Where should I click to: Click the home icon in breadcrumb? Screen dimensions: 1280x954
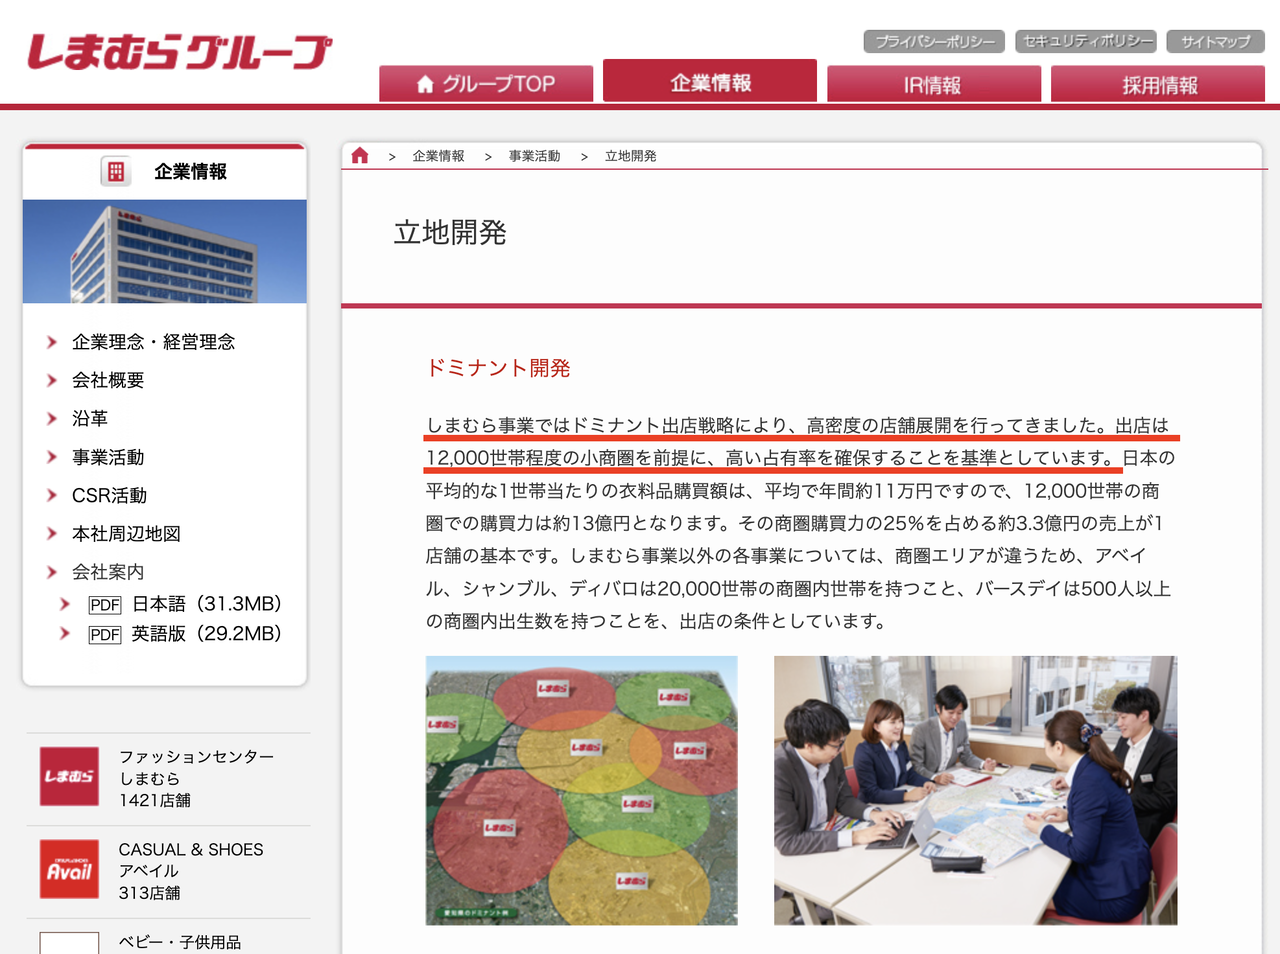click(x=360, y=155)
